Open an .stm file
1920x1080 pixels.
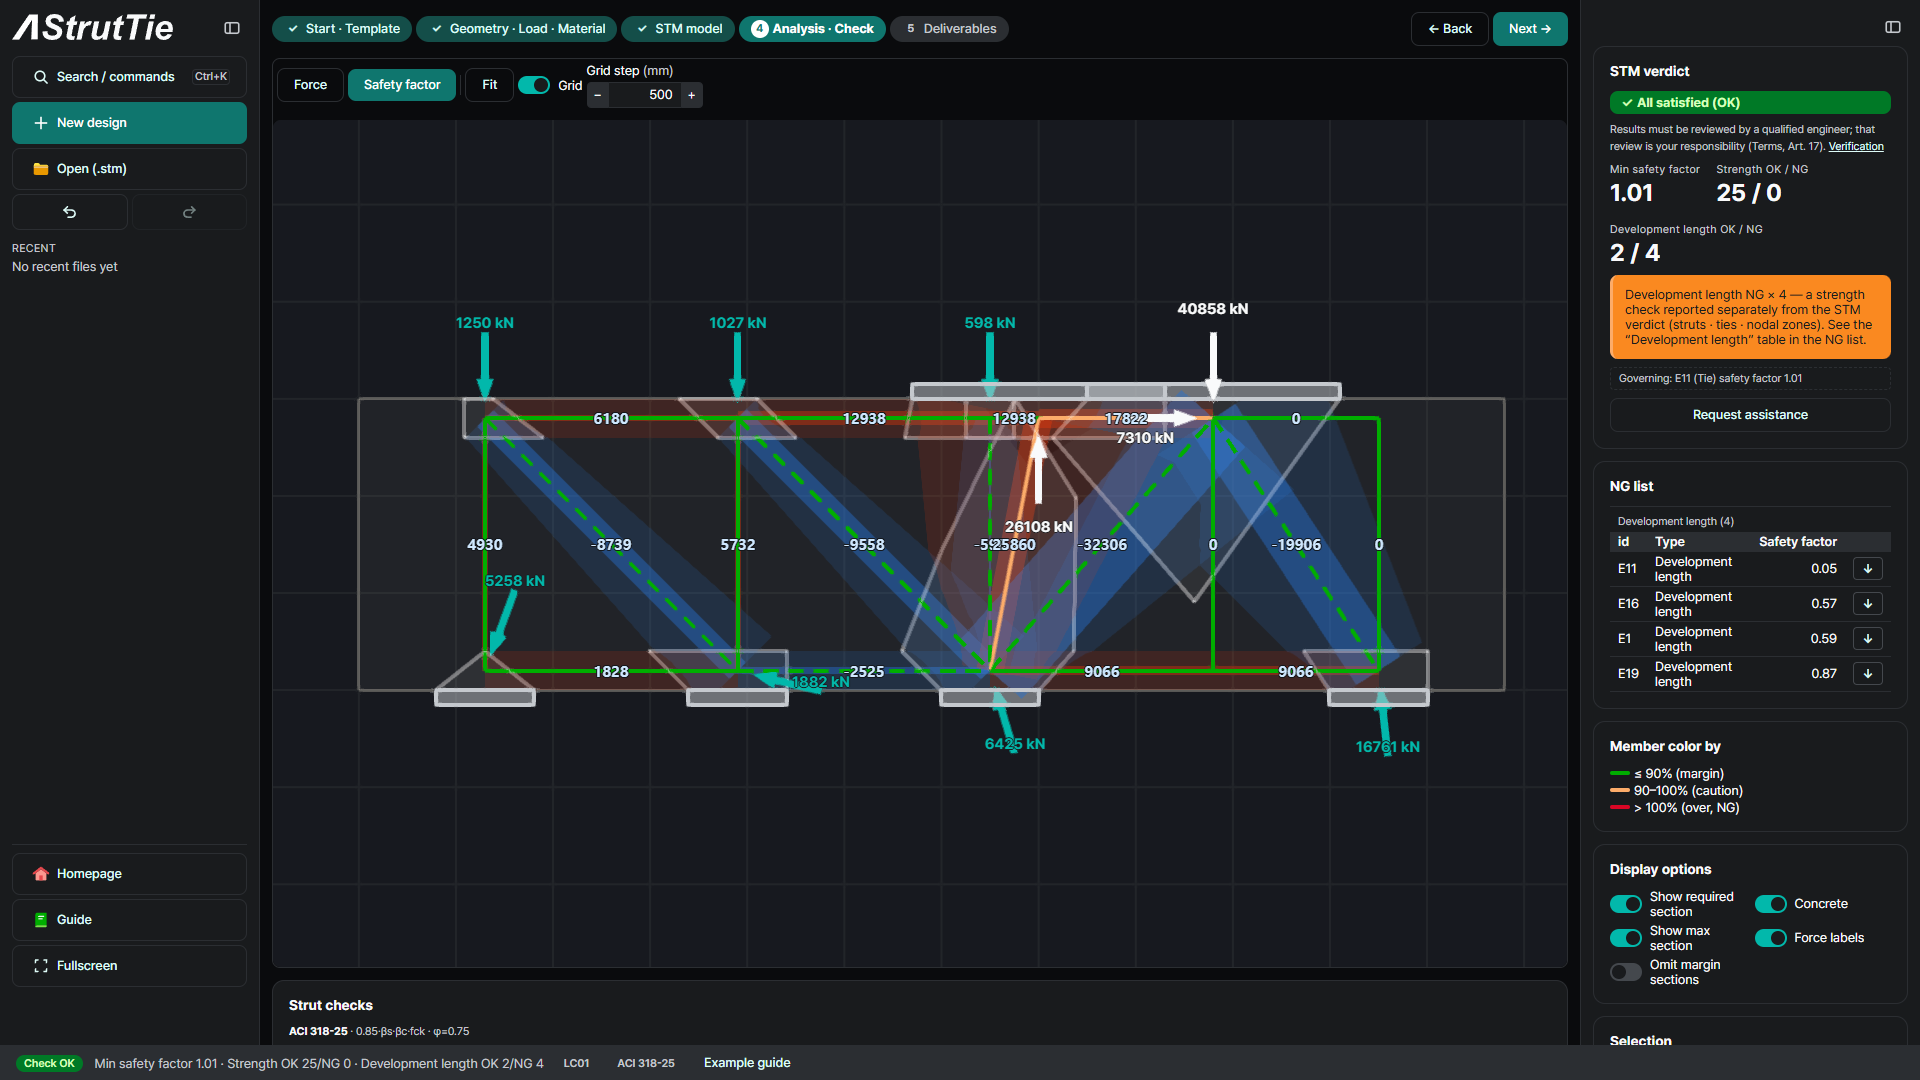point(129,169)
